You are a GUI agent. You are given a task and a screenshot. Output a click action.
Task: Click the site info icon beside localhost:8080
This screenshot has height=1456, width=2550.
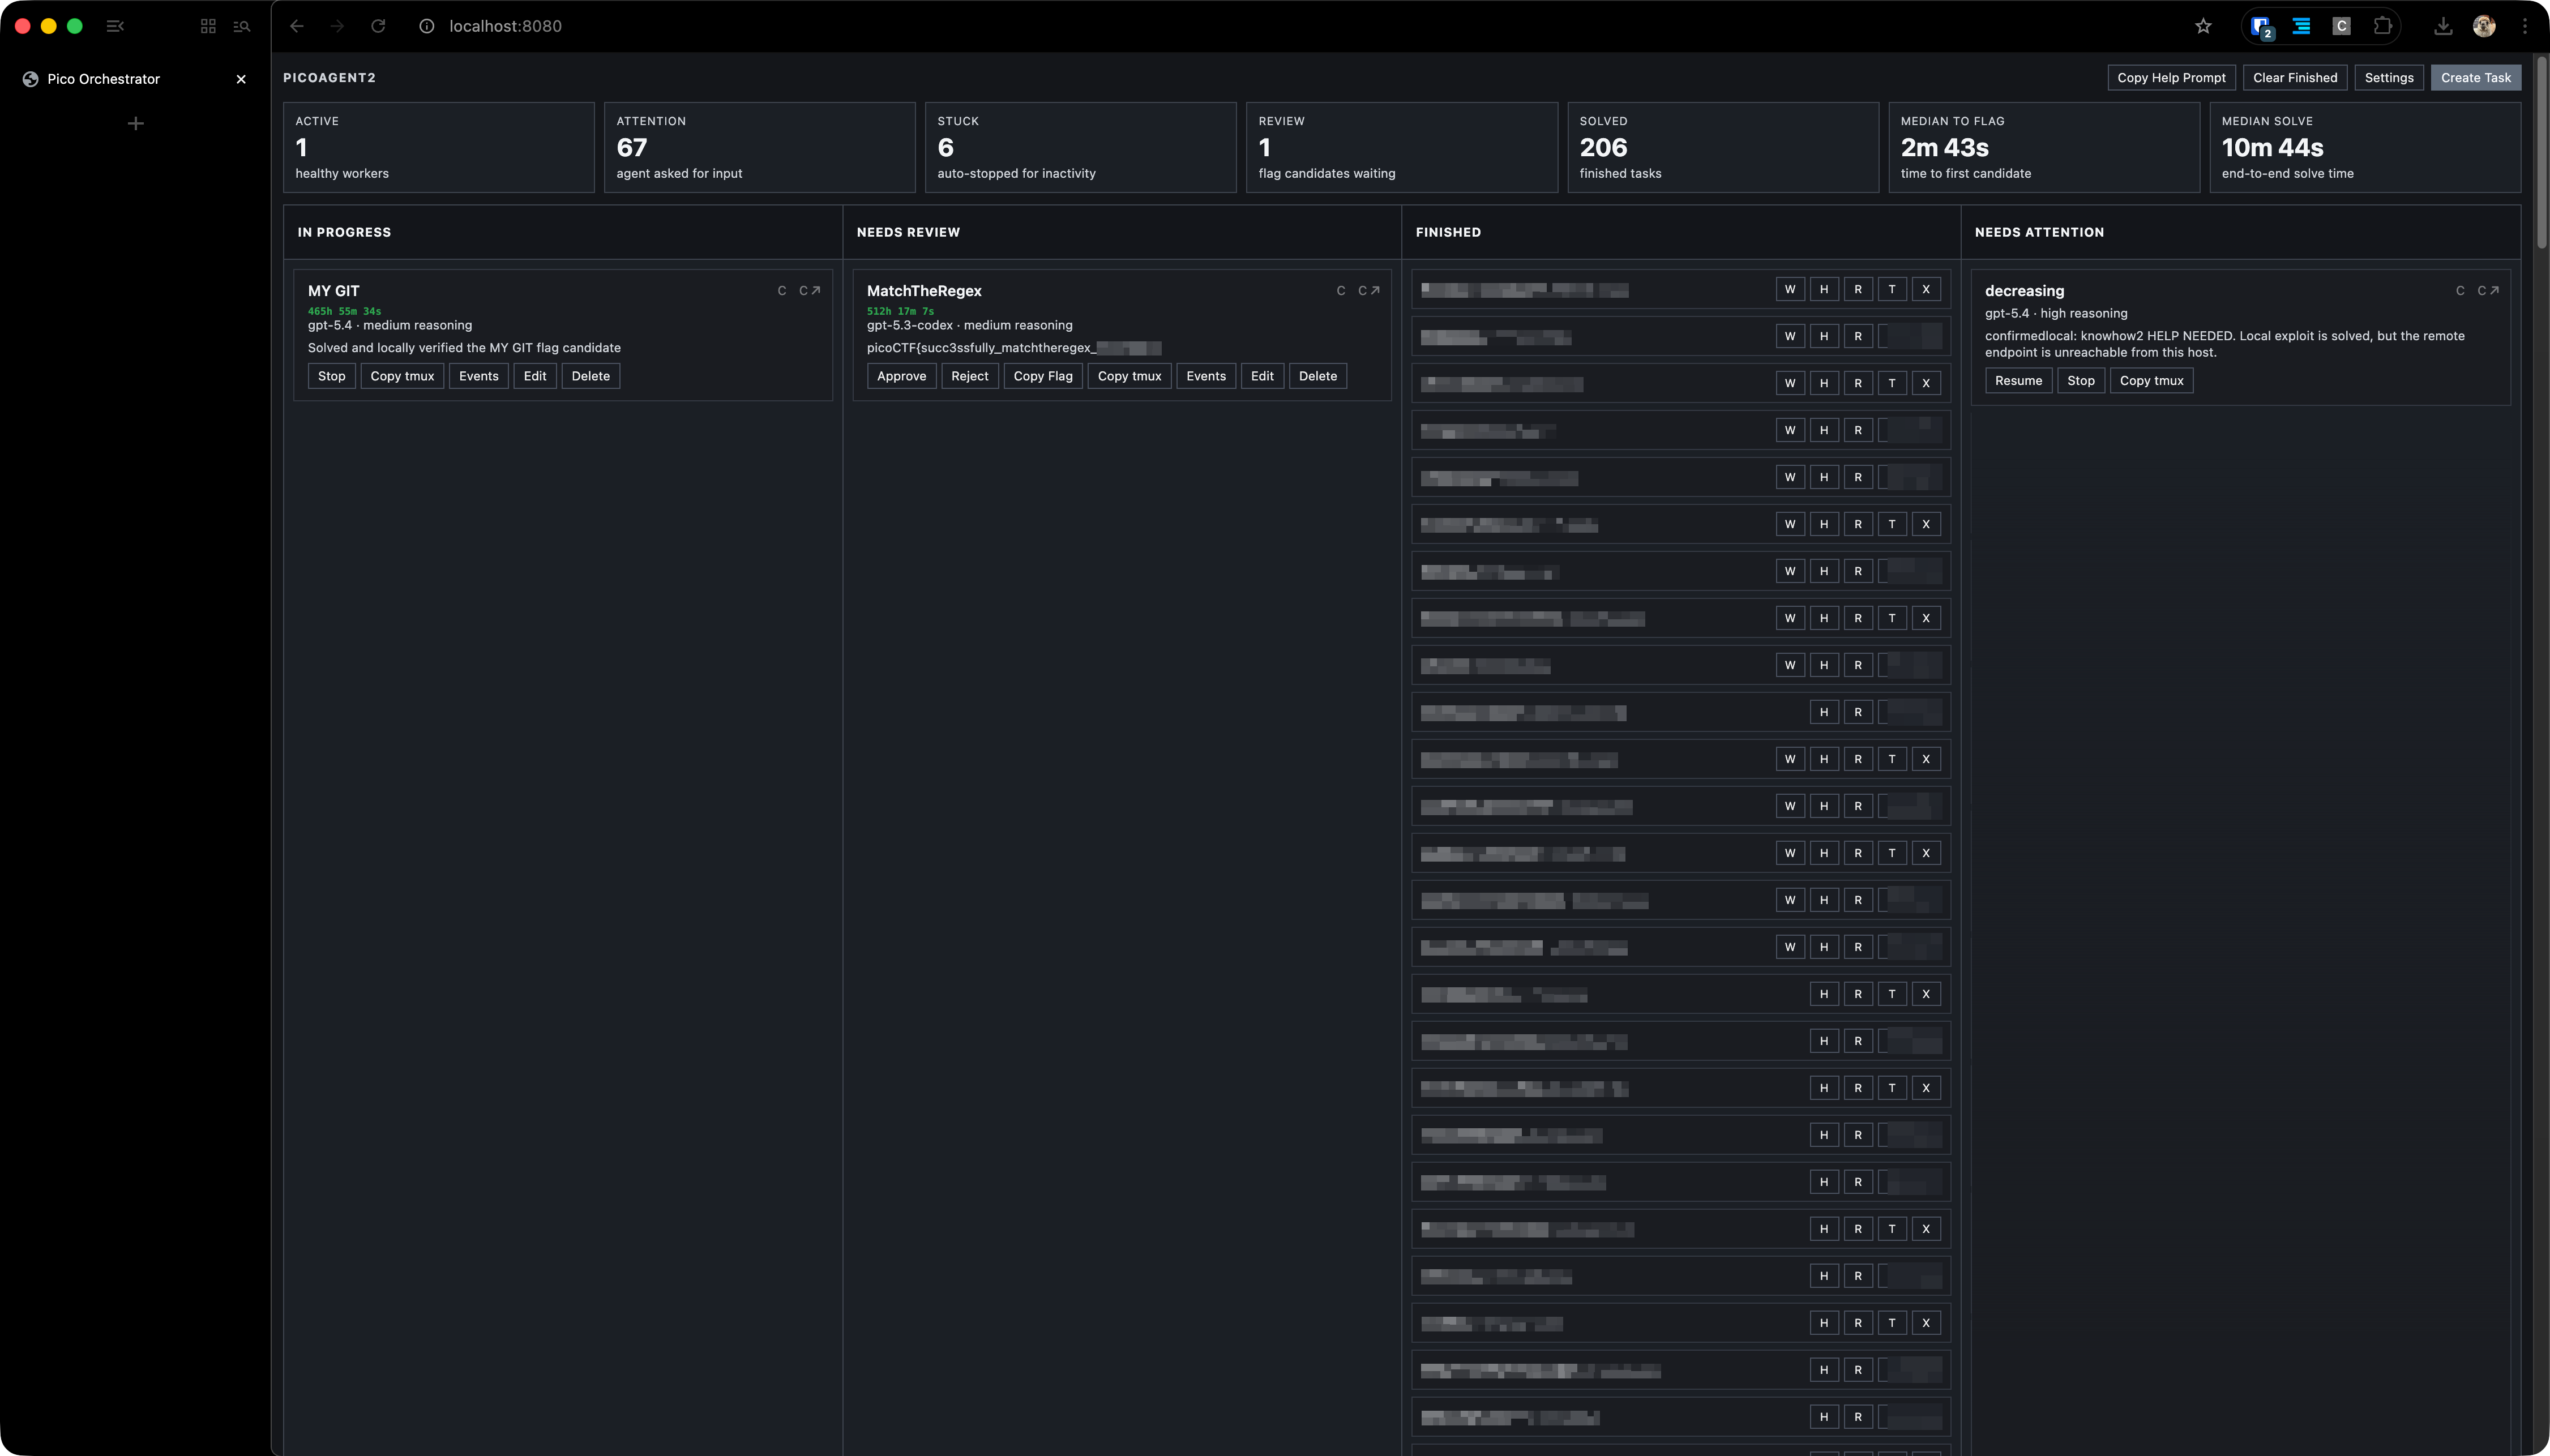pos(426,27)
